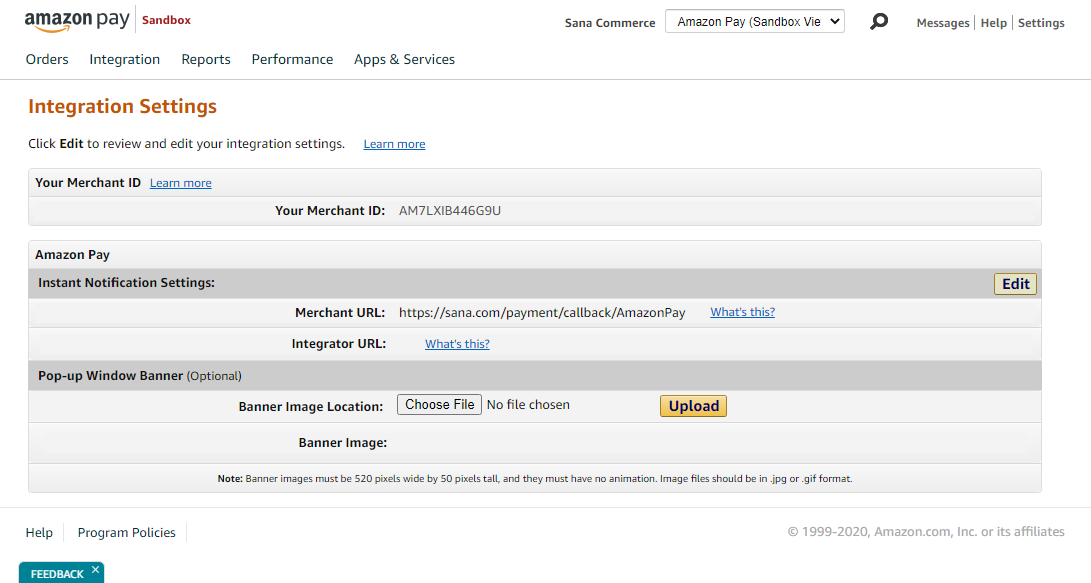Click Edit for Instant Notification Settings

point(1015,284)
